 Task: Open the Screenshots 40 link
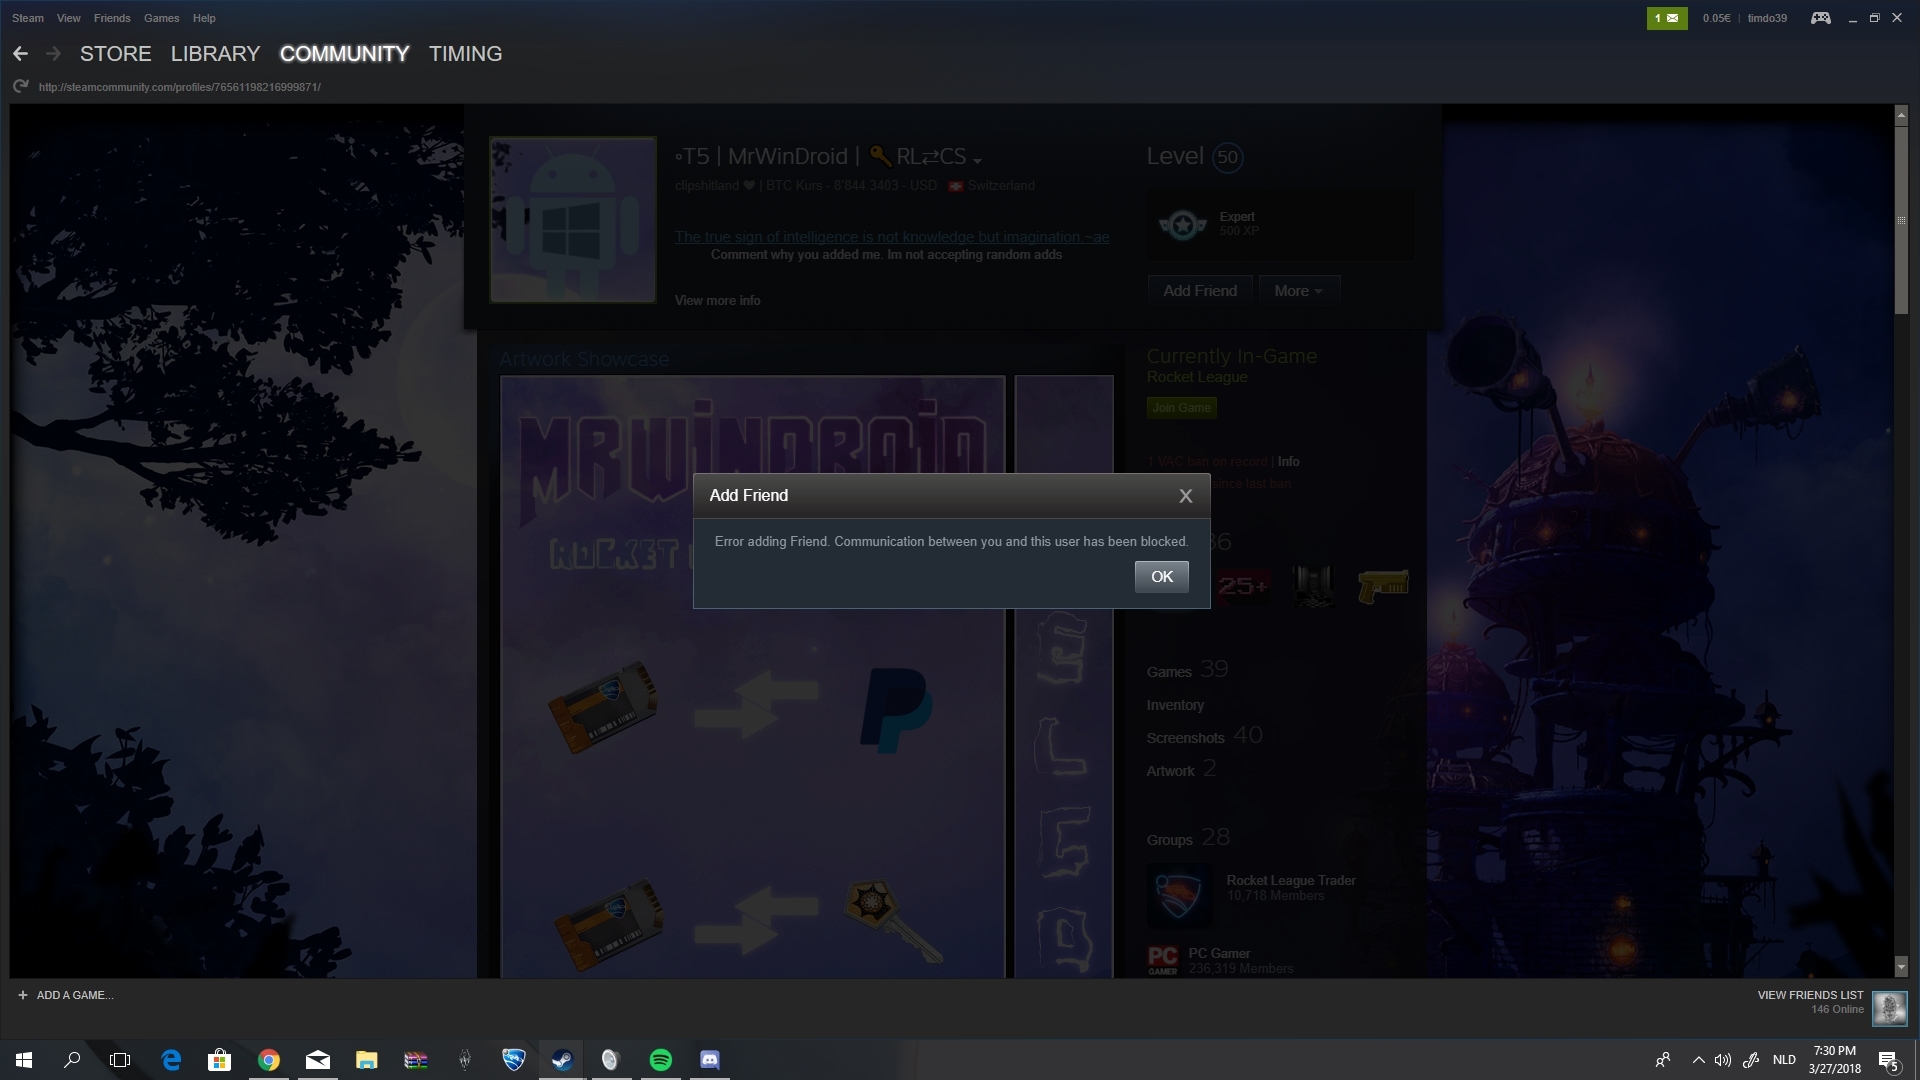click(1204, 736)
